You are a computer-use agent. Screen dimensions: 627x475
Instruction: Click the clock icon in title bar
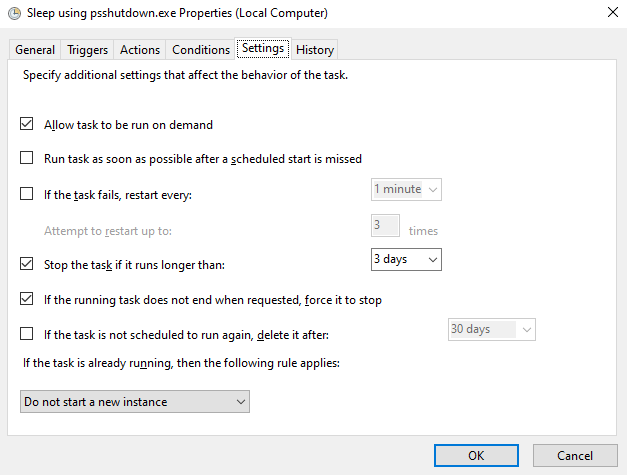click(x=11, y=14)
